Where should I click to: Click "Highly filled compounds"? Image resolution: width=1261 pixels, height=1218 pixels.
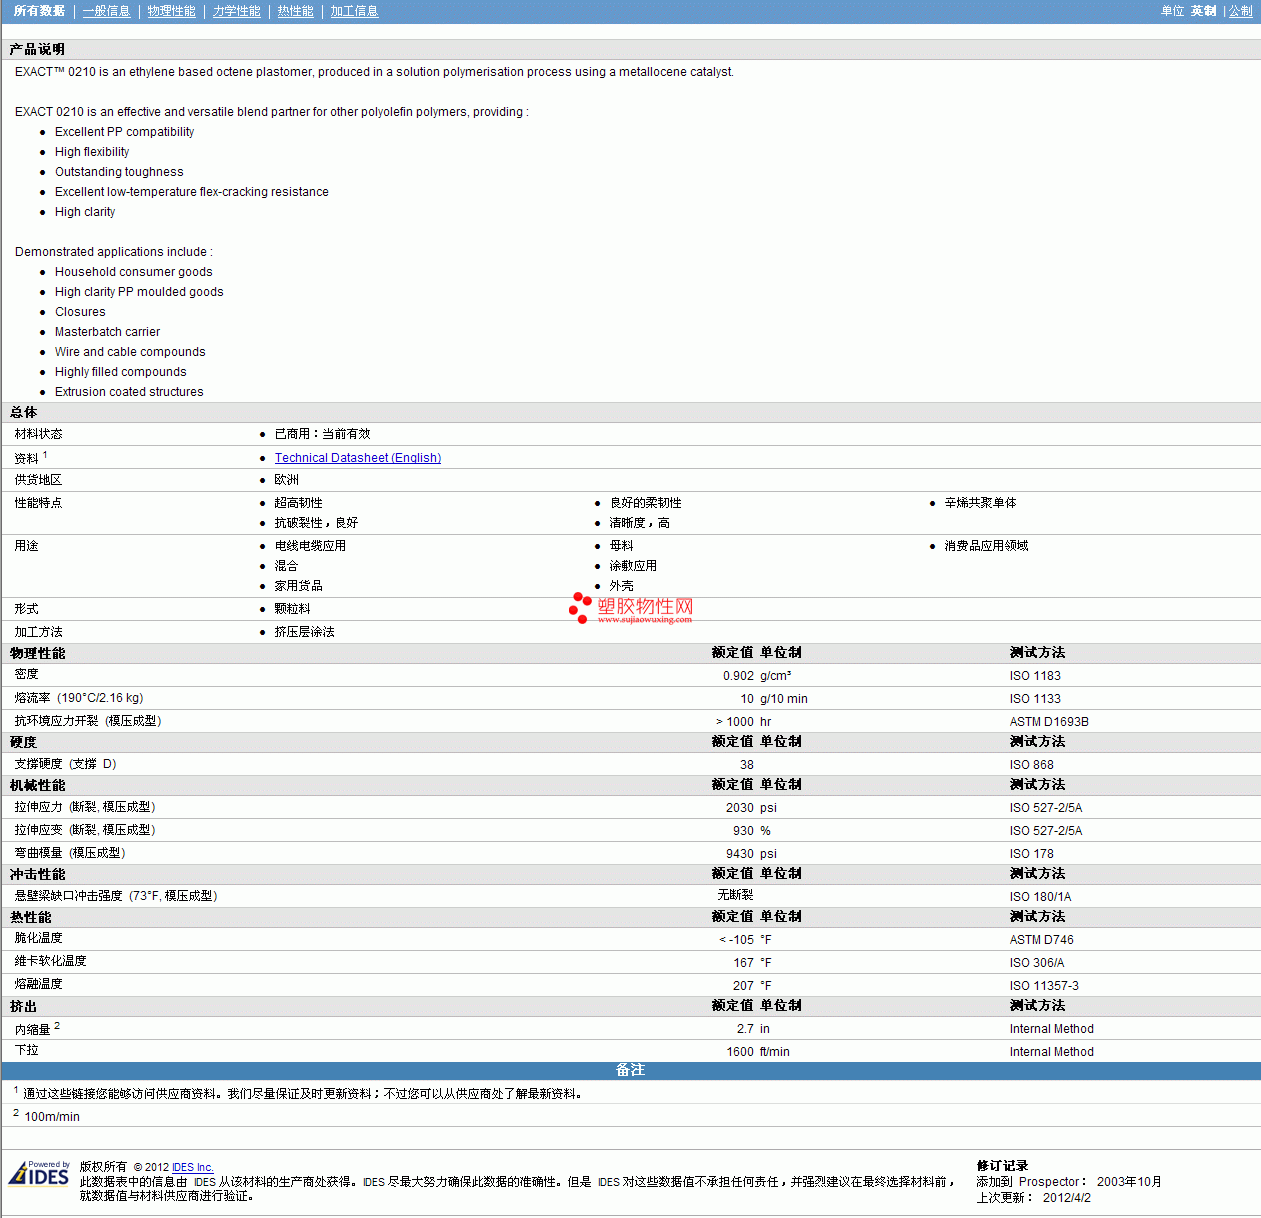click(121, 372)
